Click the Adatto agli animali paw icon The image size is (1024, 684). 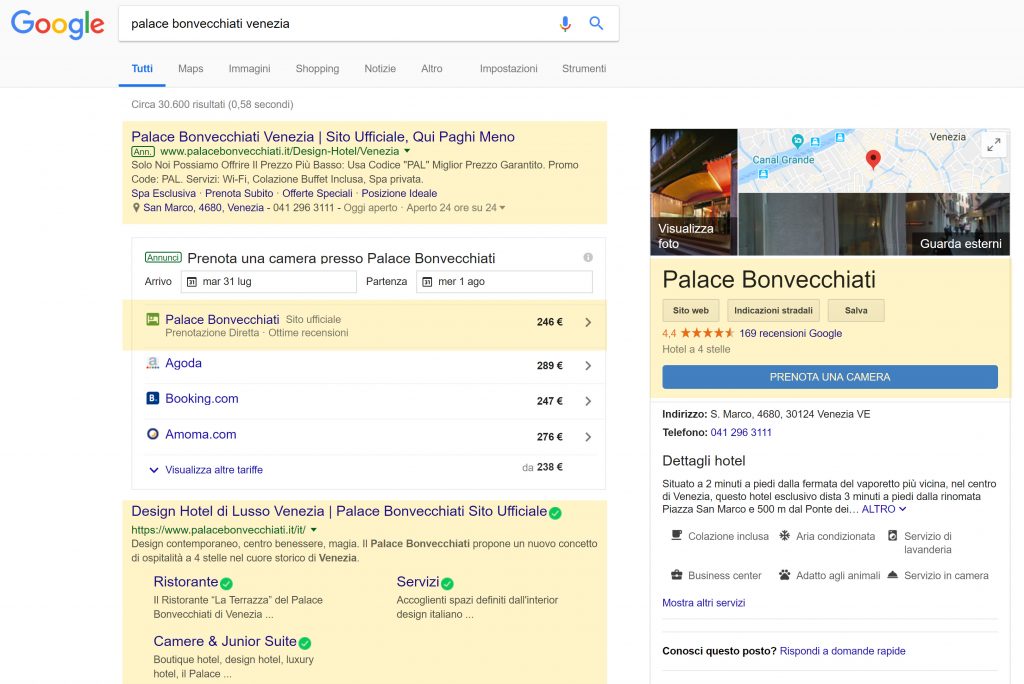pyautogui.click(x=784, y=575)
